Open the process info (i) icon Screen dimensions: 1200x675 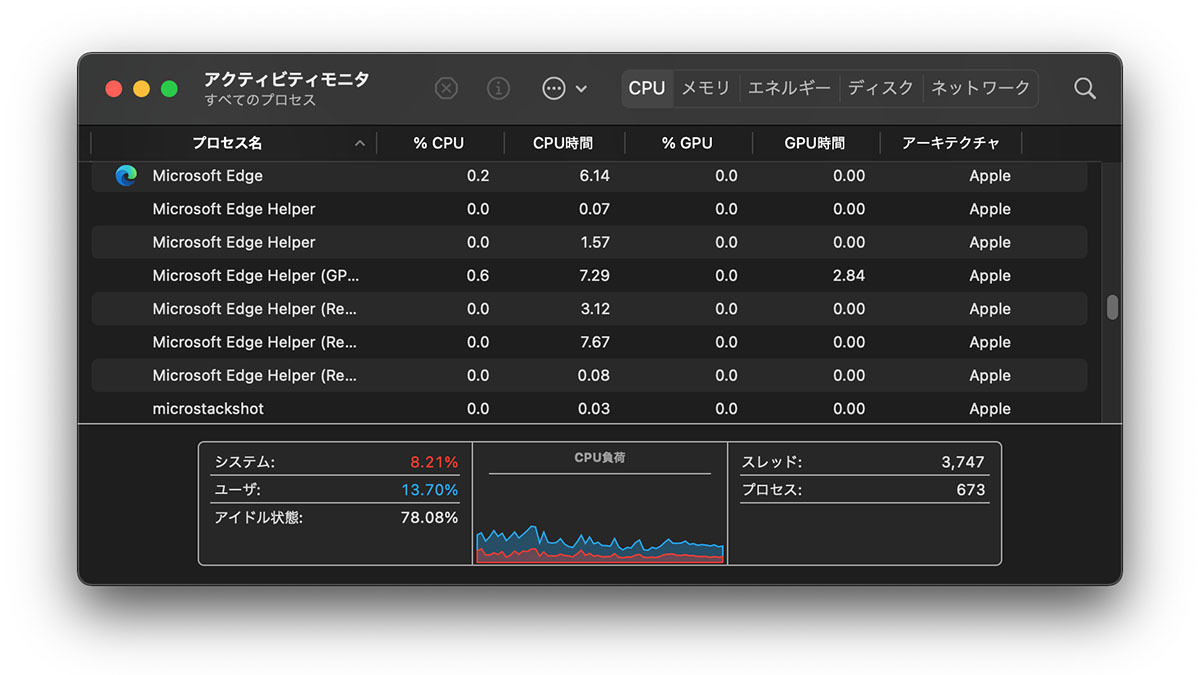coord(498,88)
